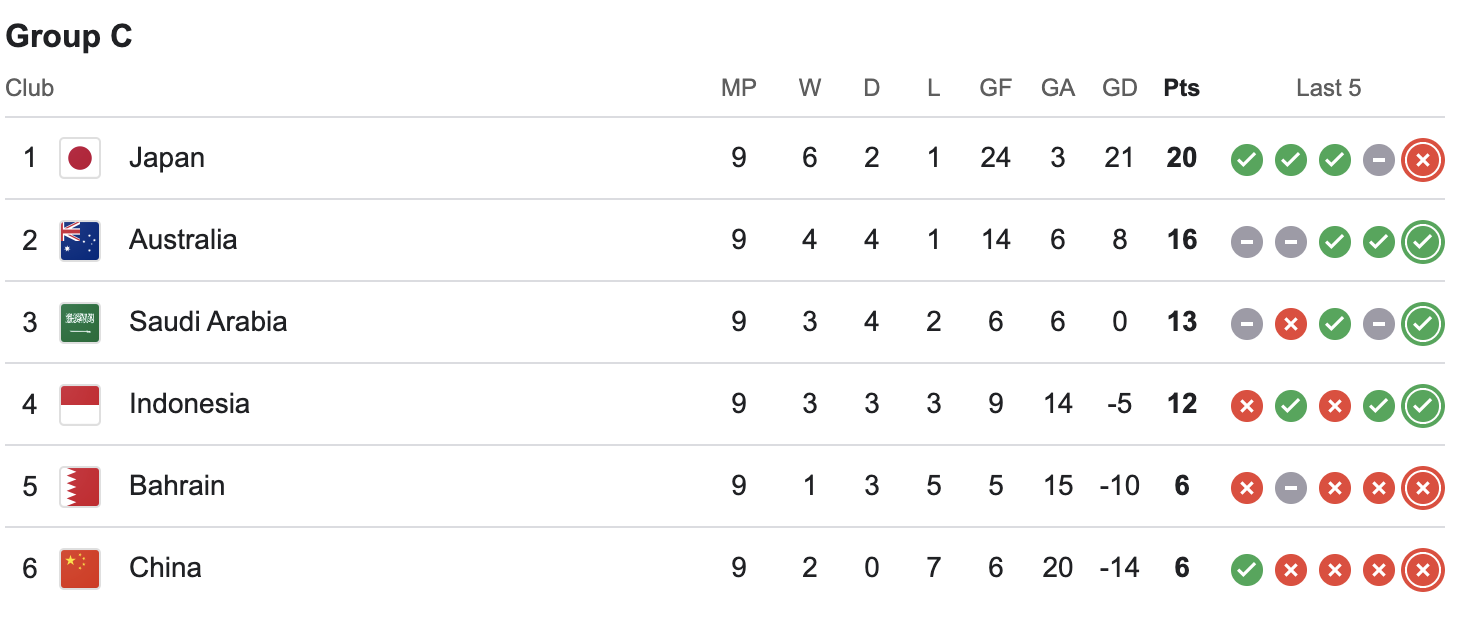Open the Japan team link
The width and height of the screenshot is (1458, 622).
[167, 158]
